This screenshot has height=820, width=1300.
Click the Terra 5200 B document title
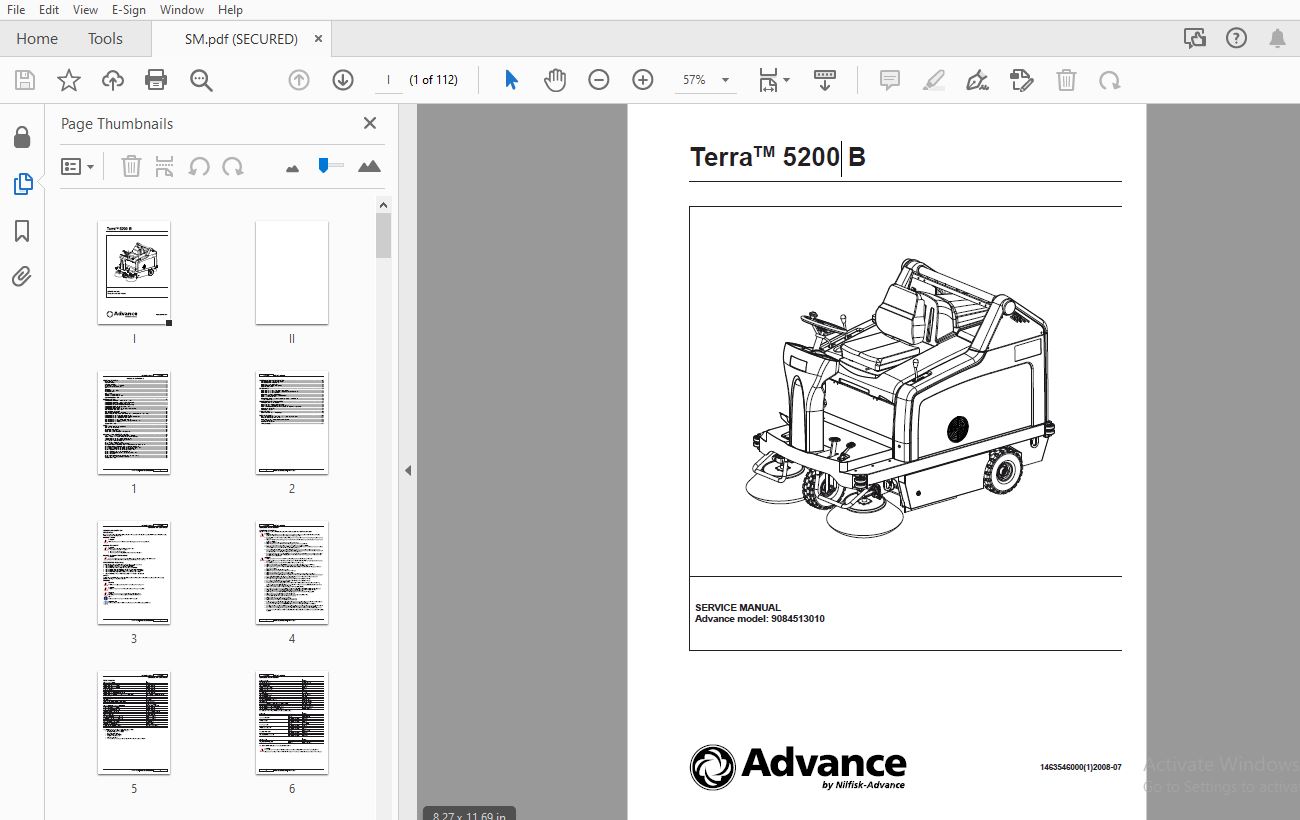click(778, 157)
